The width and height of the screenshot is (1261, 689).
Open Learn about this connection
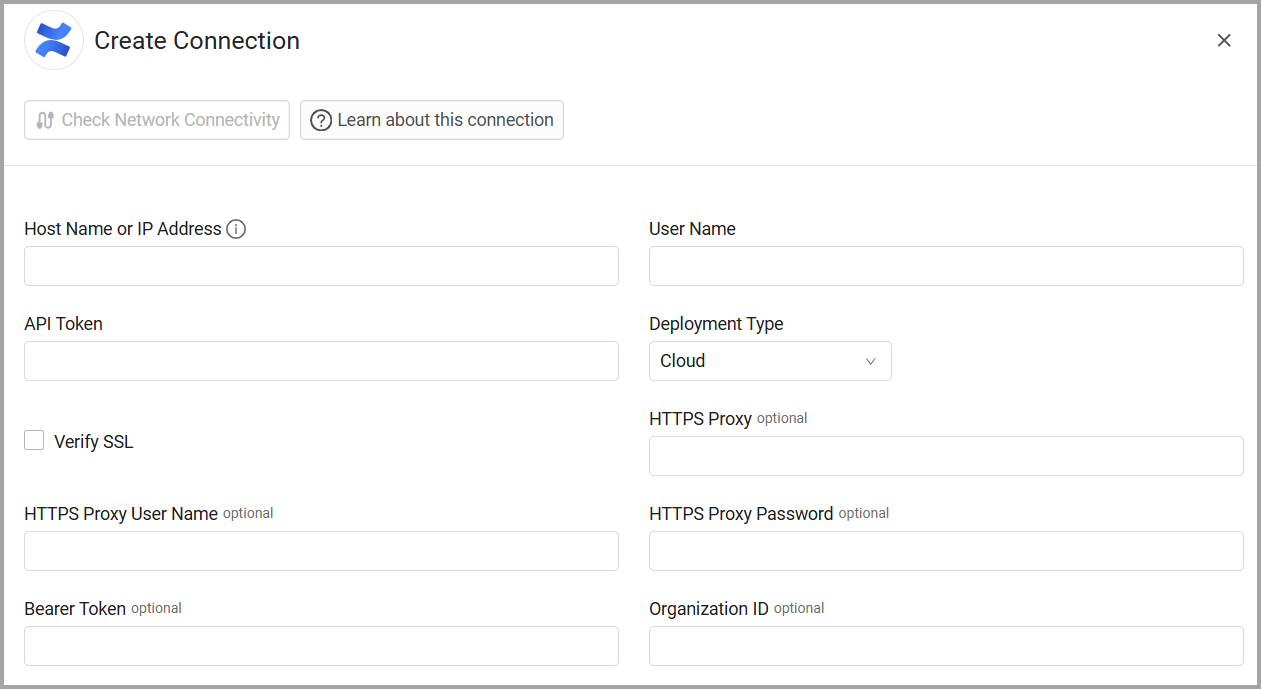pos(432,120)
